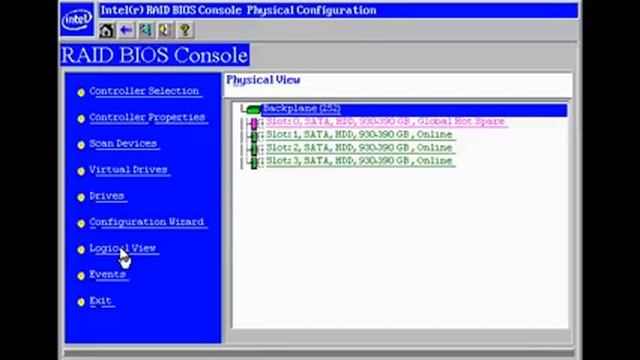Screen dimensions: 640x360
Task: Click Scan Devices link
Action: tap(123, 144)
